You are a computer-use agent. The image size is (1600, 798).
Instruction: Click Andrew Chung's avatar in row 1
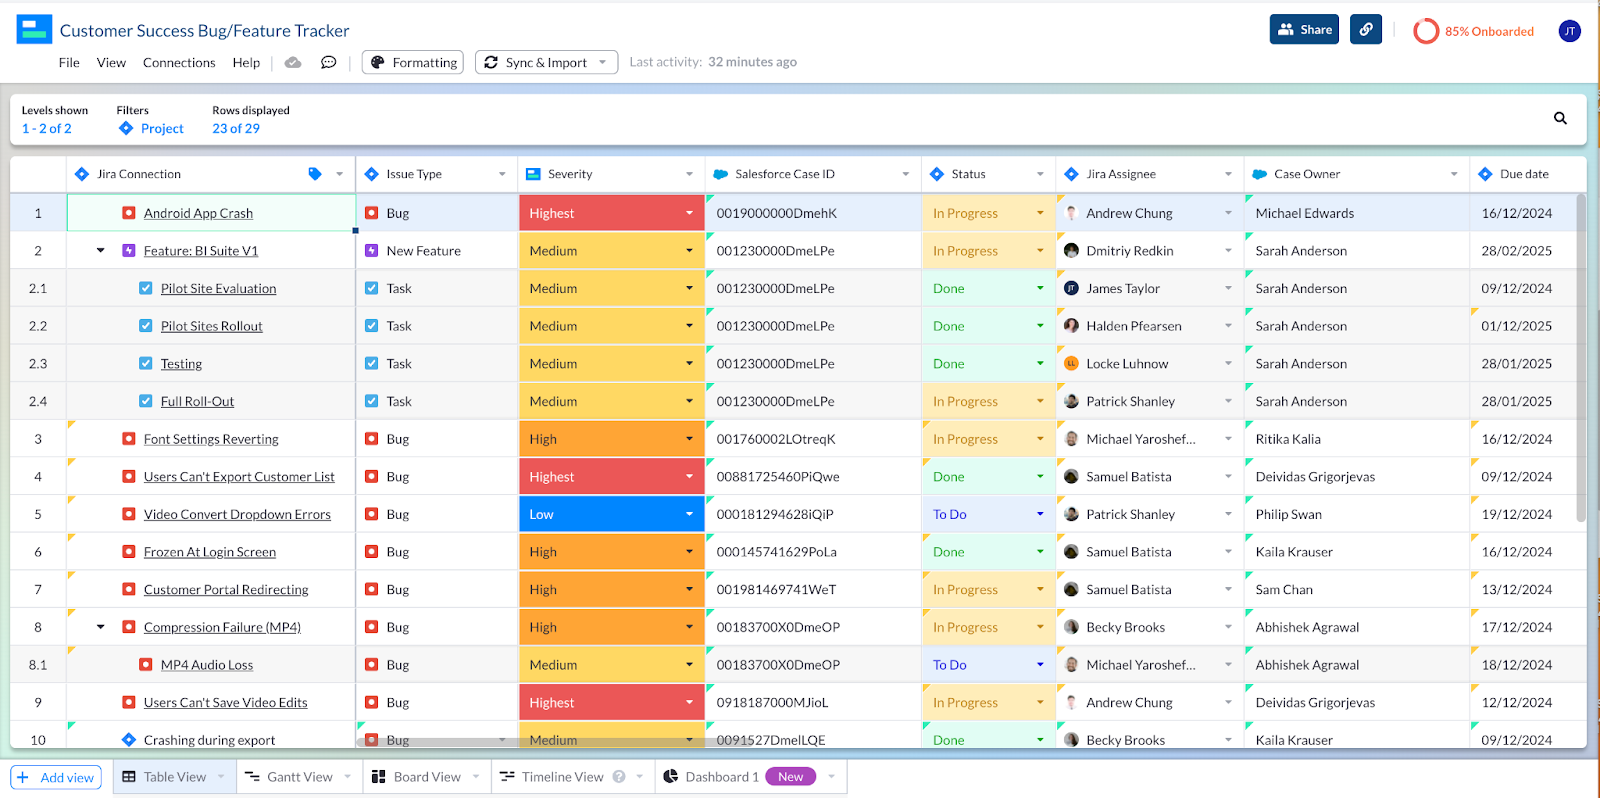[x=1071, y=213]
